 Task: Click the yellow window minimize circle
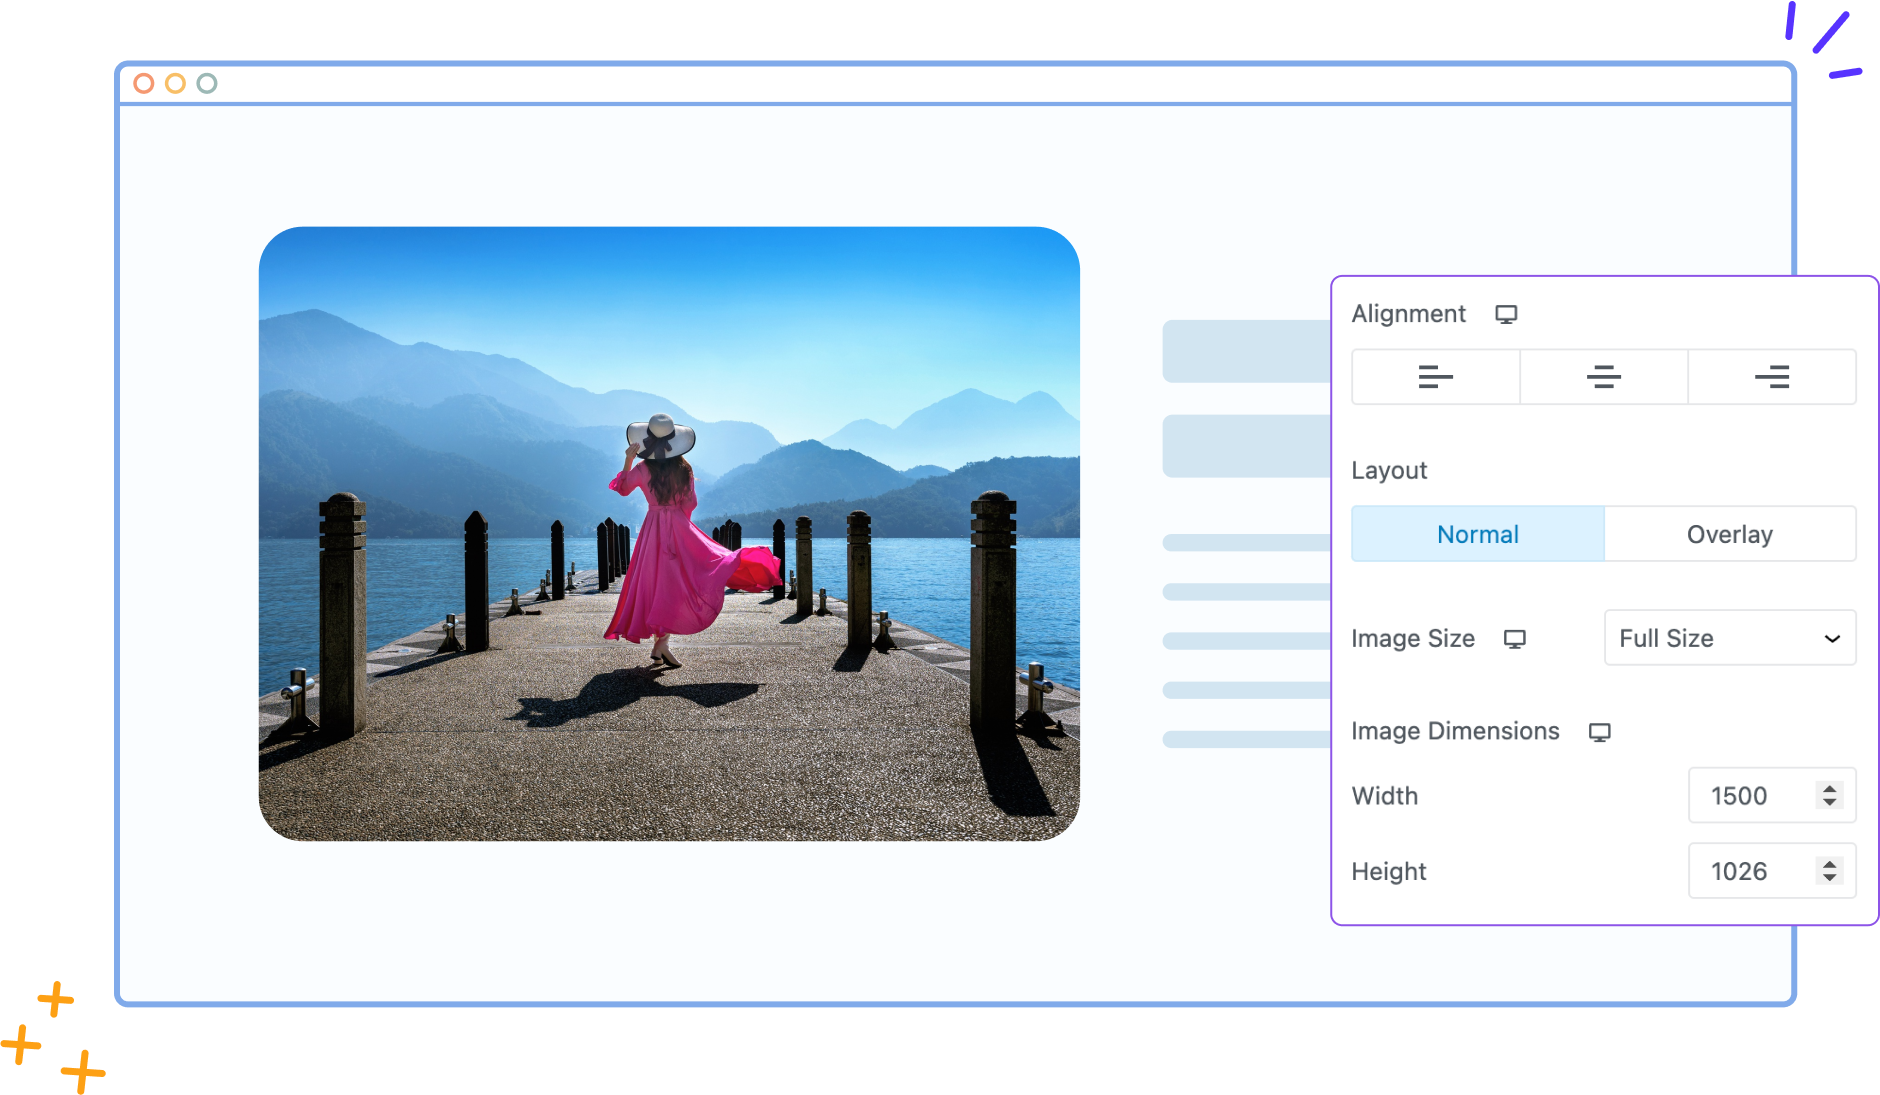(175, 84)
